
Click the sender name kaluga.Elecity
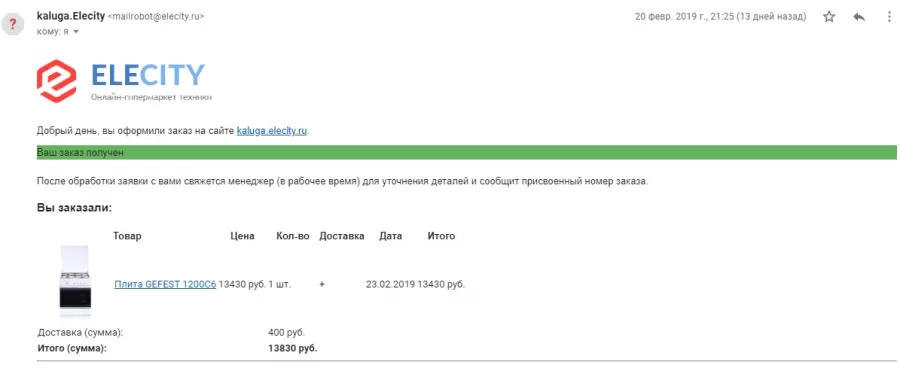pos(71,16)
